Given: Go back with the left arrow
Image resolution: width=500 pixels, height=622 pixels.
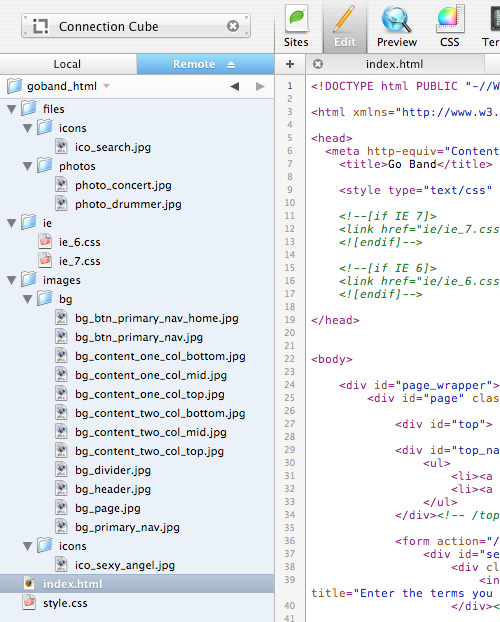Looking at the screenshot, I should [235, 86].
